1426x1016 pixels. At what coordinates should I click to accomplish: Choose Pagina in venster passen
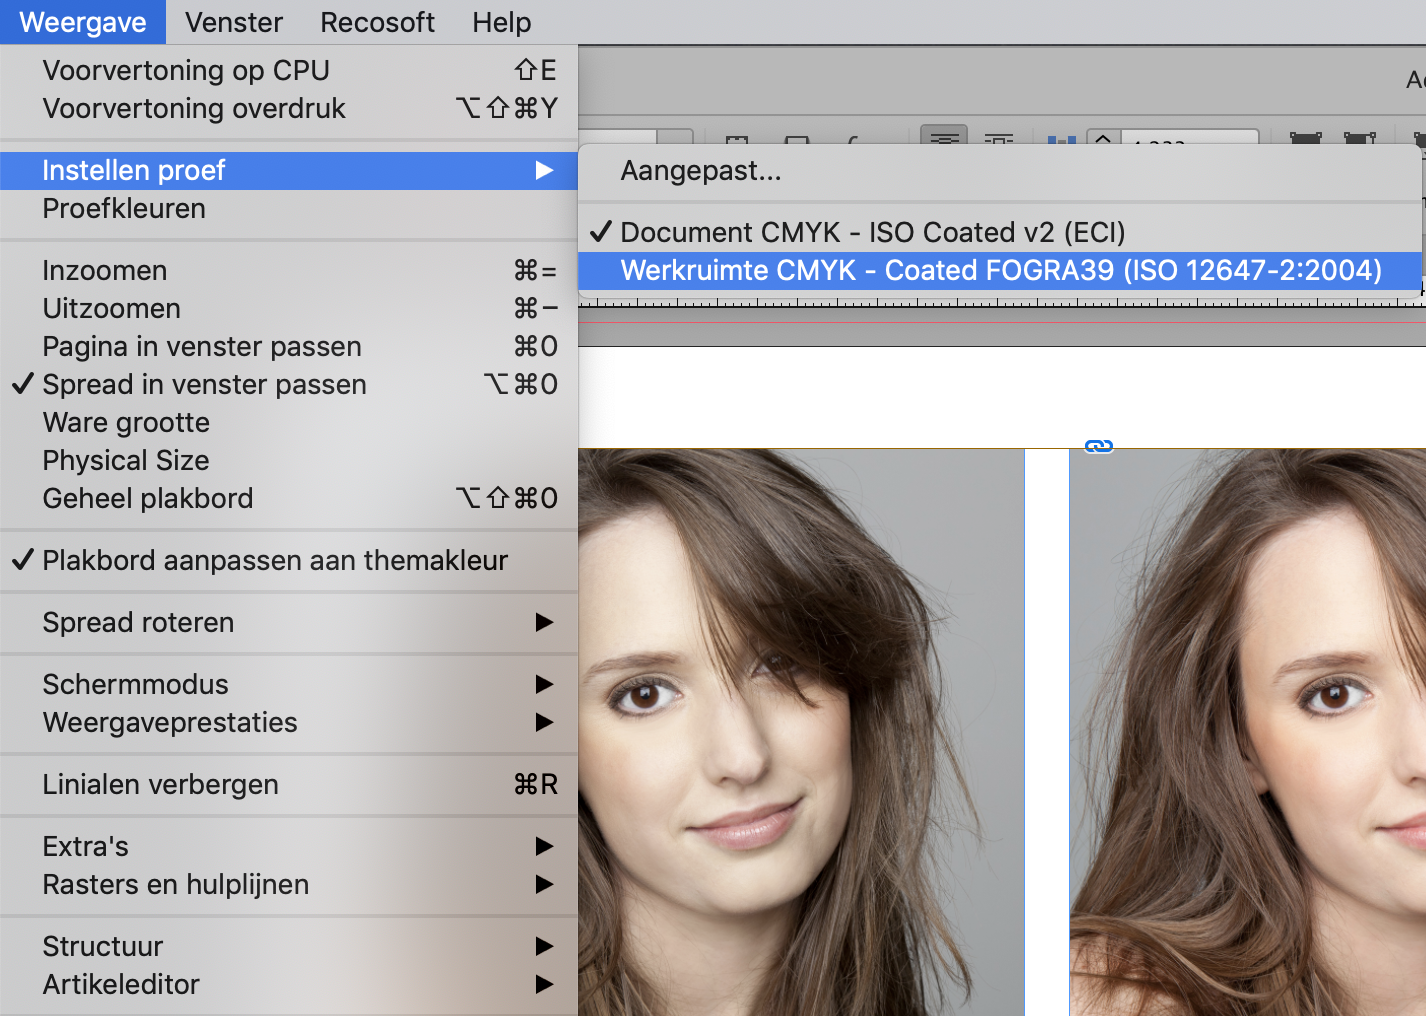(289, 346)
